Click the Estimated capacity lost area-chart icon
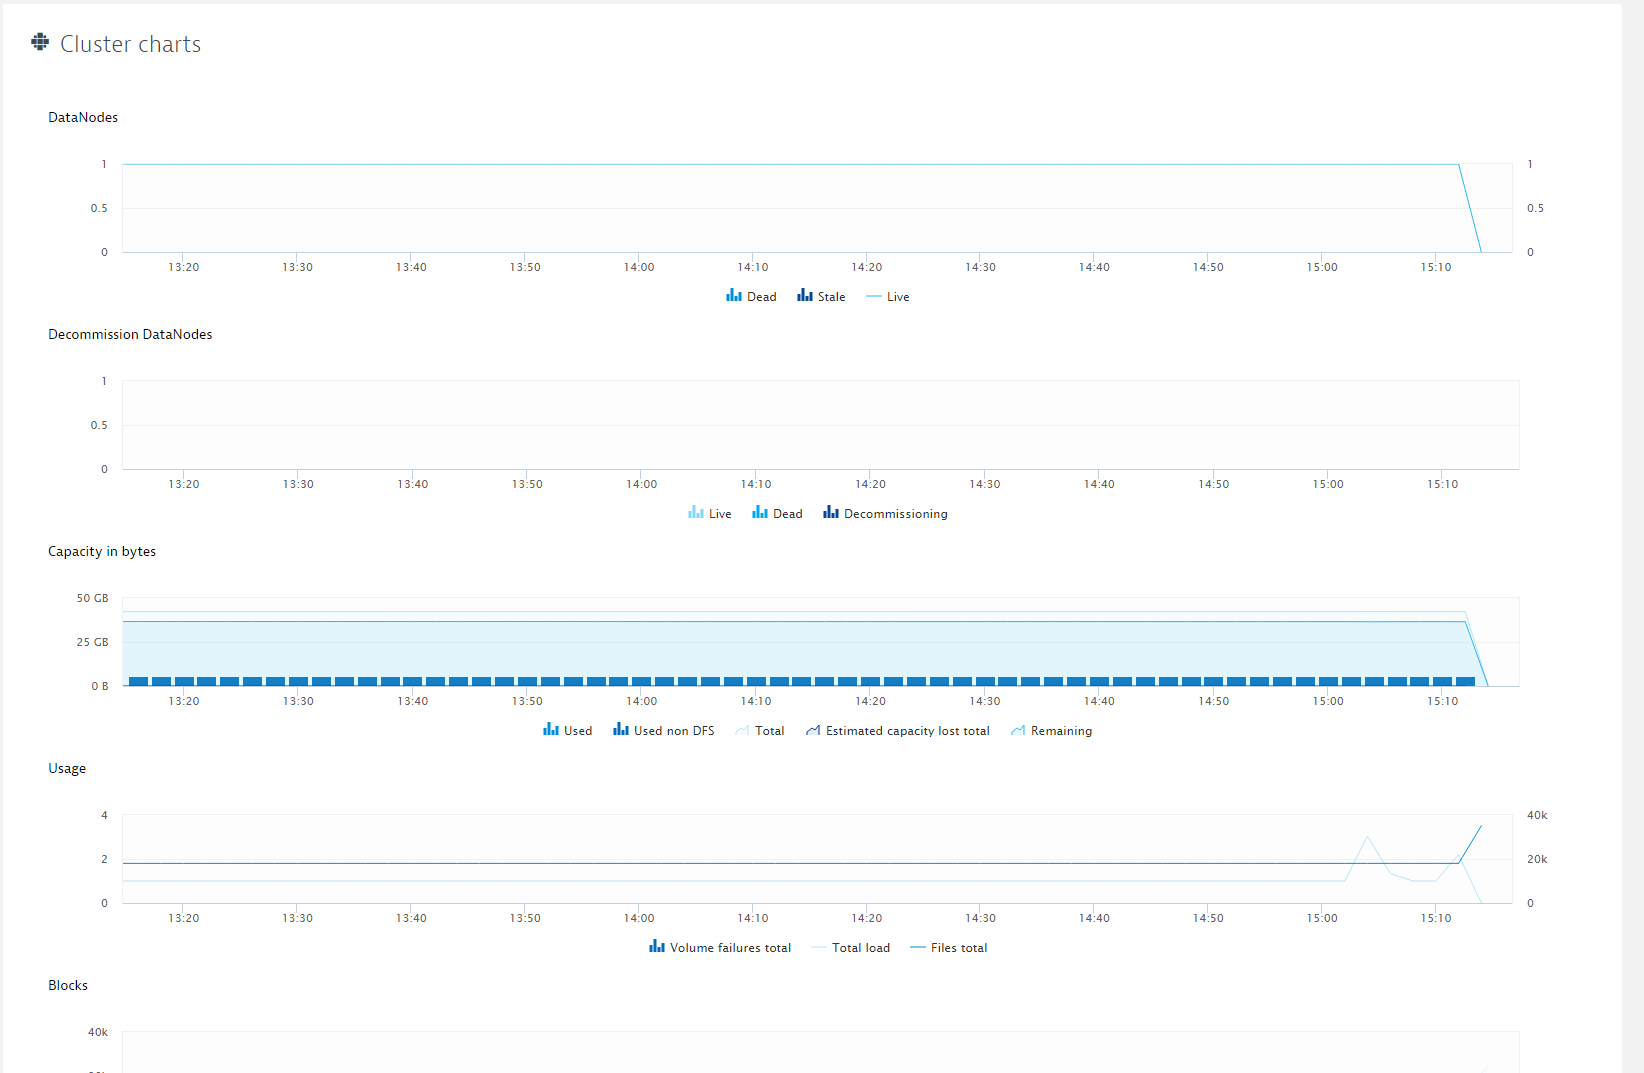The image size is (1644, 1073). (813, 731)
